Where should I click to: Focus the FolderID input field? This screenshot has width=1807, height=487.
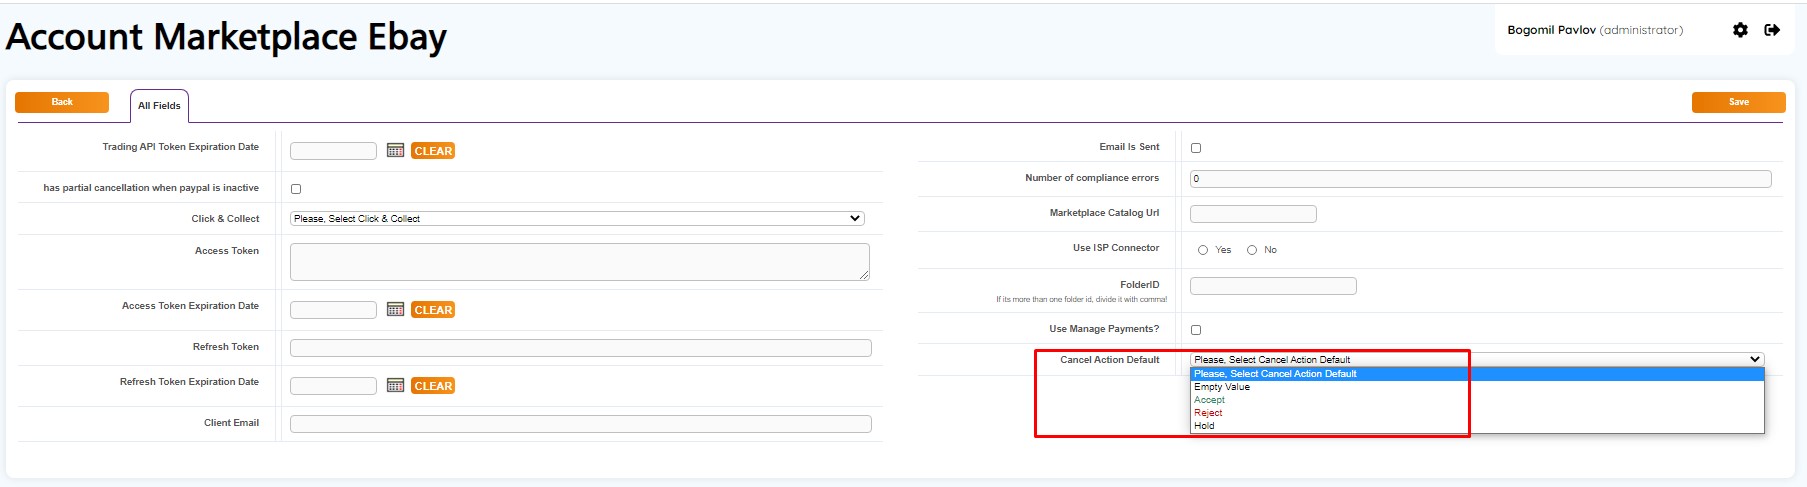click(x=1273, y=286)
